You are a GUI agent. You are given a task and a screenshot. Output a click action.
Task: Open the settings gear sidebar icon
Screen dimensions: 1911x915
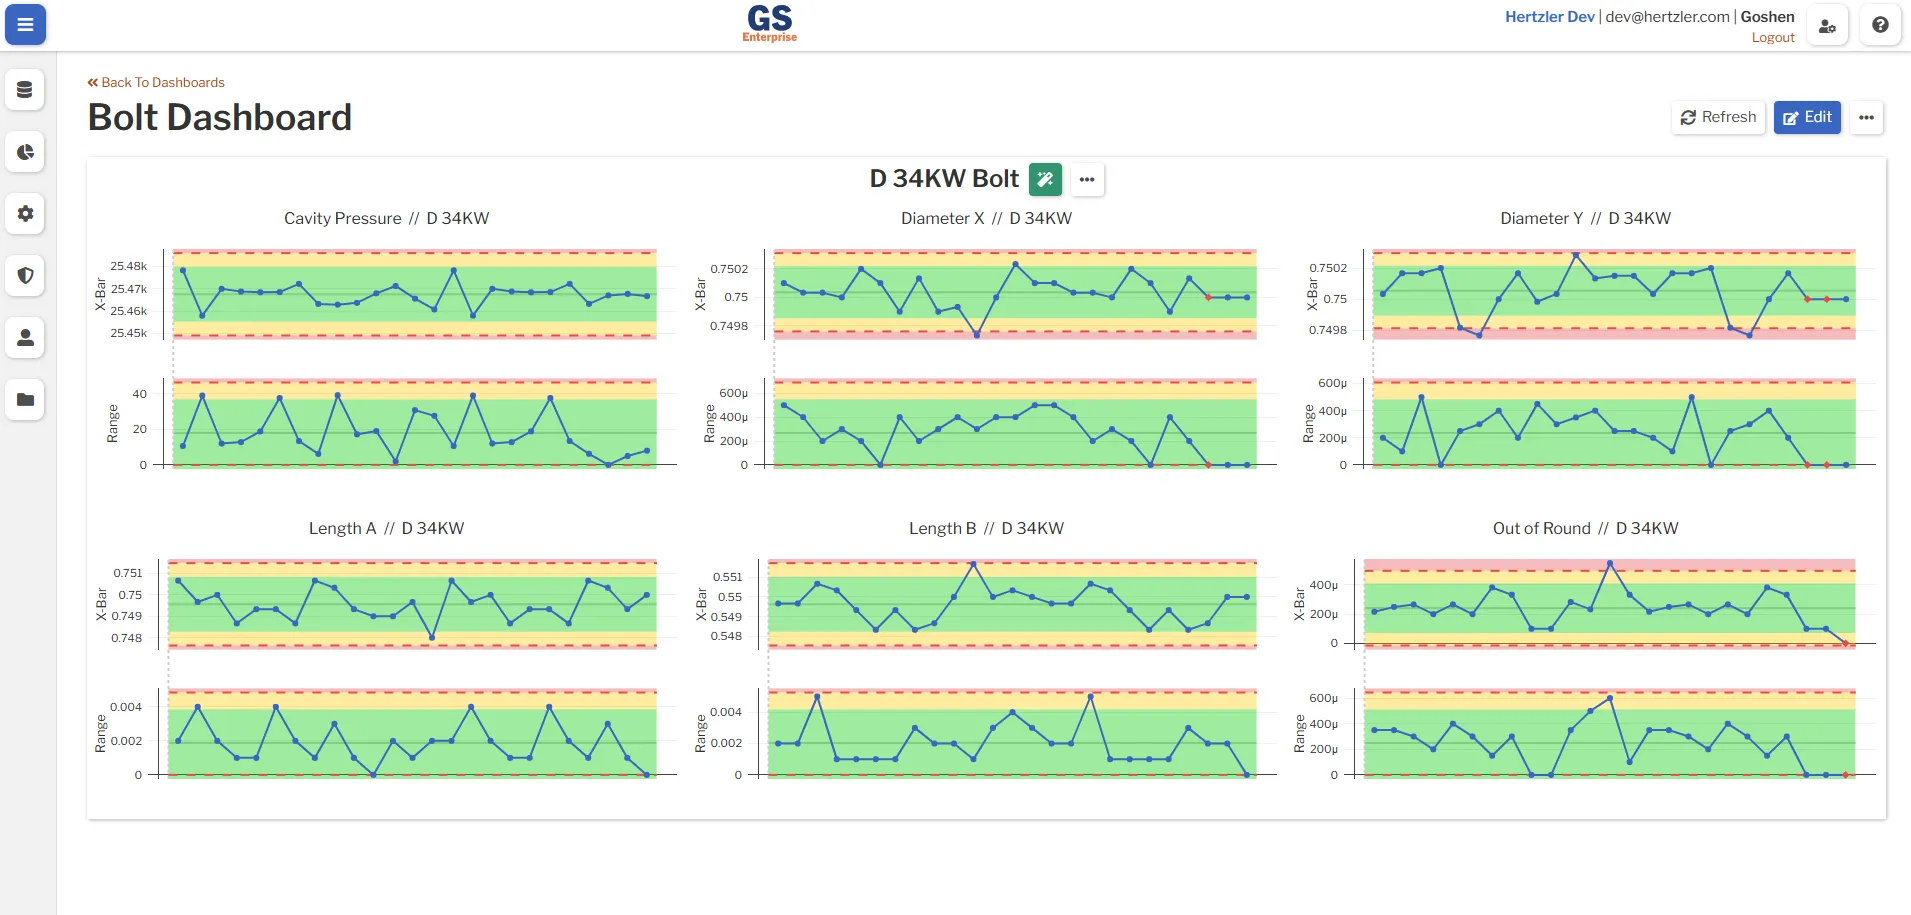coord(25,214)
